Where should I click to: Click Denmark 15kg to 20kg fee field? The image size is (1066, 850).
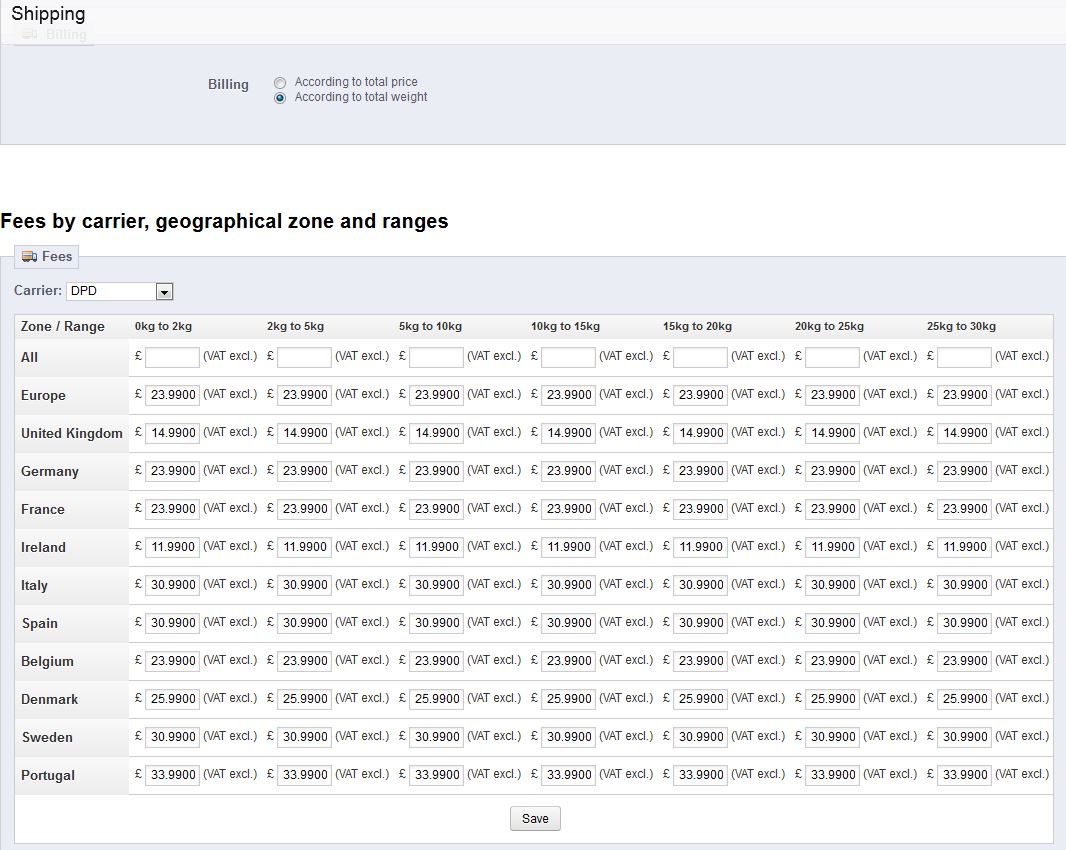tap(700, 700)
